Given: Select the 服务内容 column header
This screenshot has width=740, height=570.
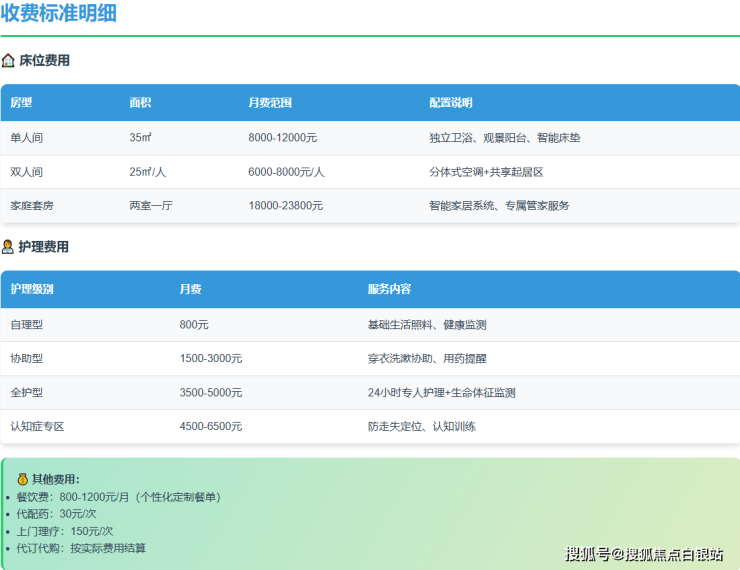Looking at the screenshot, I should pyautogui.click(x=389, y=289).
